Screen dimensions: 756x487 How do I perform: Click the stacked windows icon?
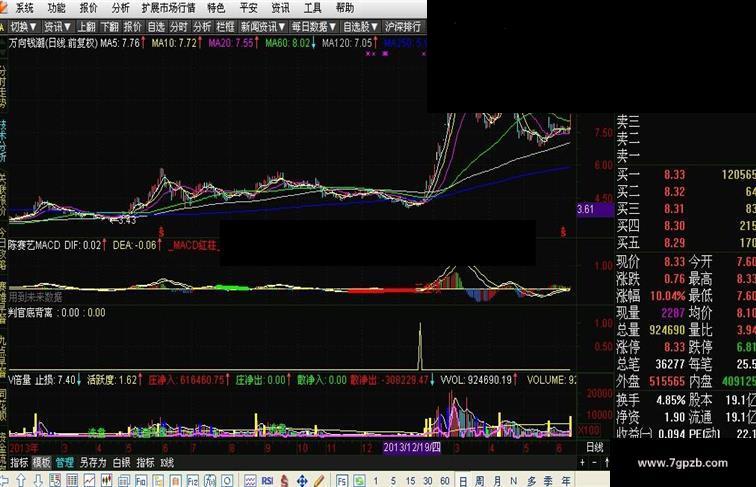click(123, 480)
